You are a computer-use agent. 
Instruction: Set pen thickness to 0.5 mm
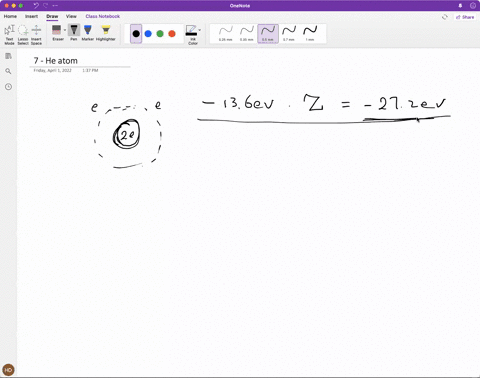coord(268,34)
